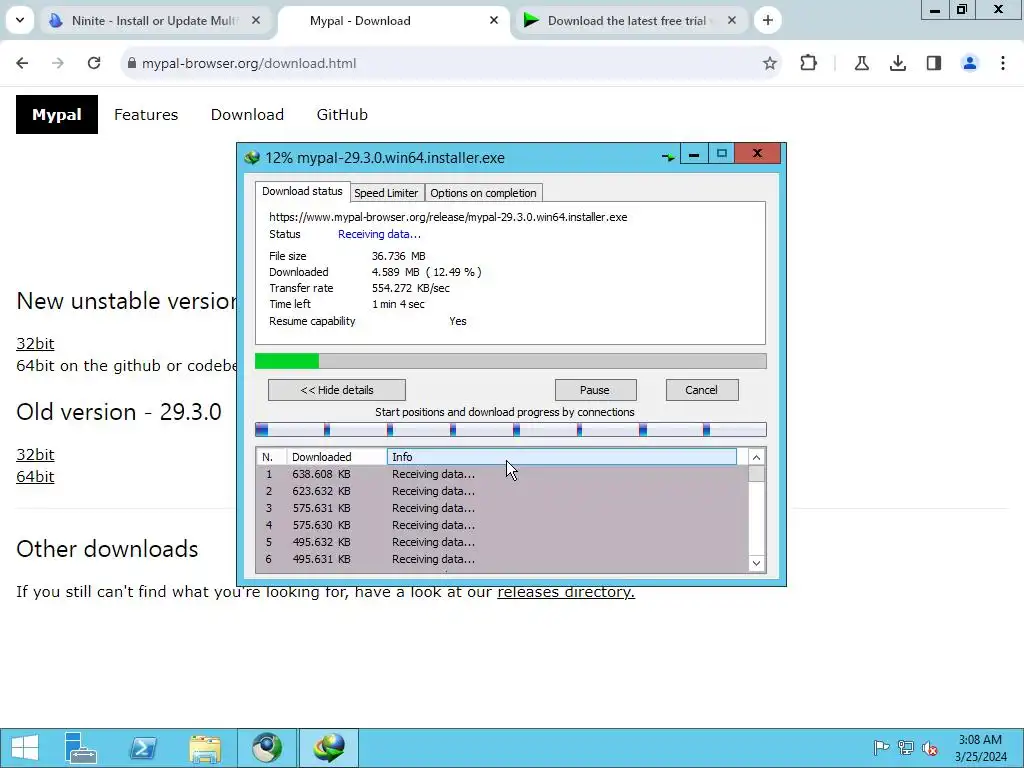The height and width of the screenshot is (768, 1024).
Task: Close the Download latest free trial tab
Action: click(732, 20)
